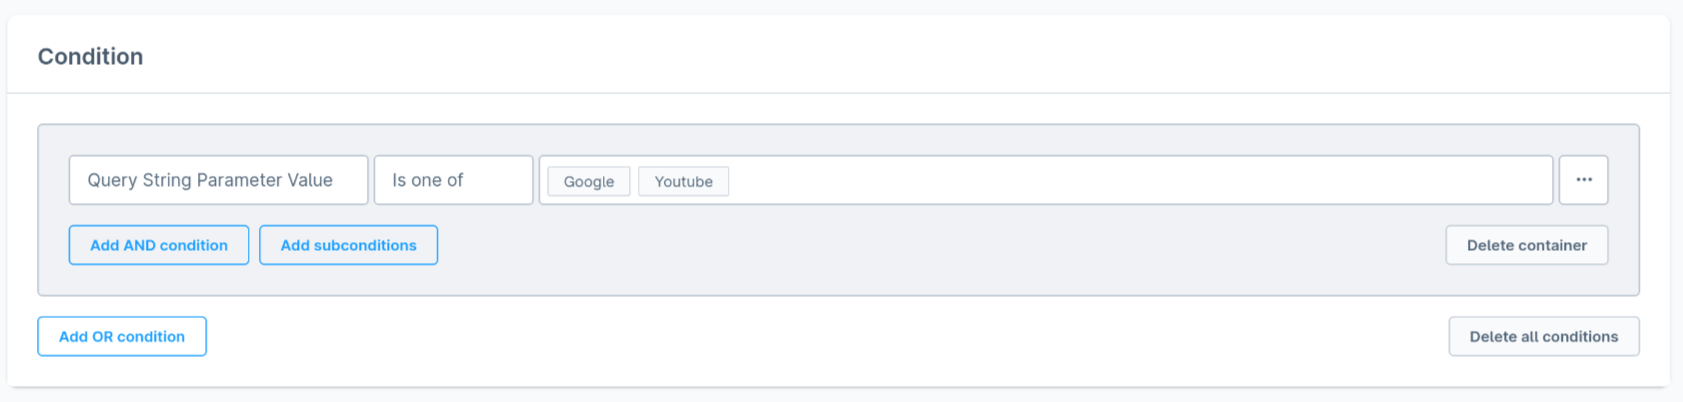Click the Add subconditions button
1683x402 pixels.
coord(348,245)
